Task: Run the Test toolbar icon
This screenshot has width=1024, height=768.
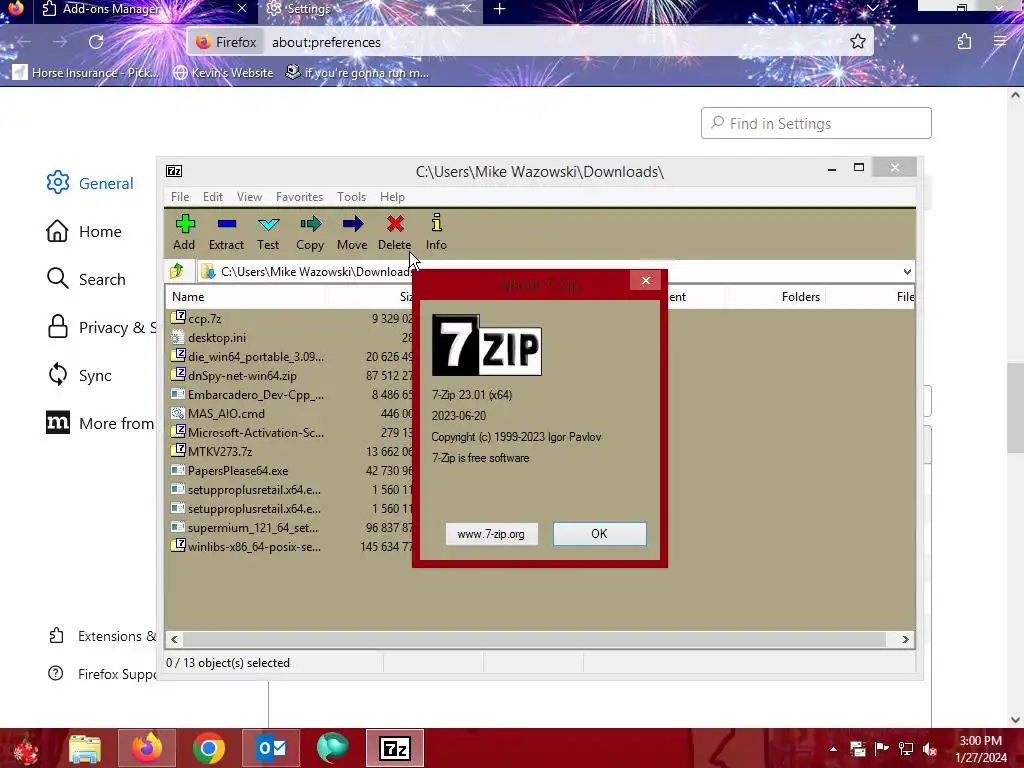Action: tap(268, 225)
